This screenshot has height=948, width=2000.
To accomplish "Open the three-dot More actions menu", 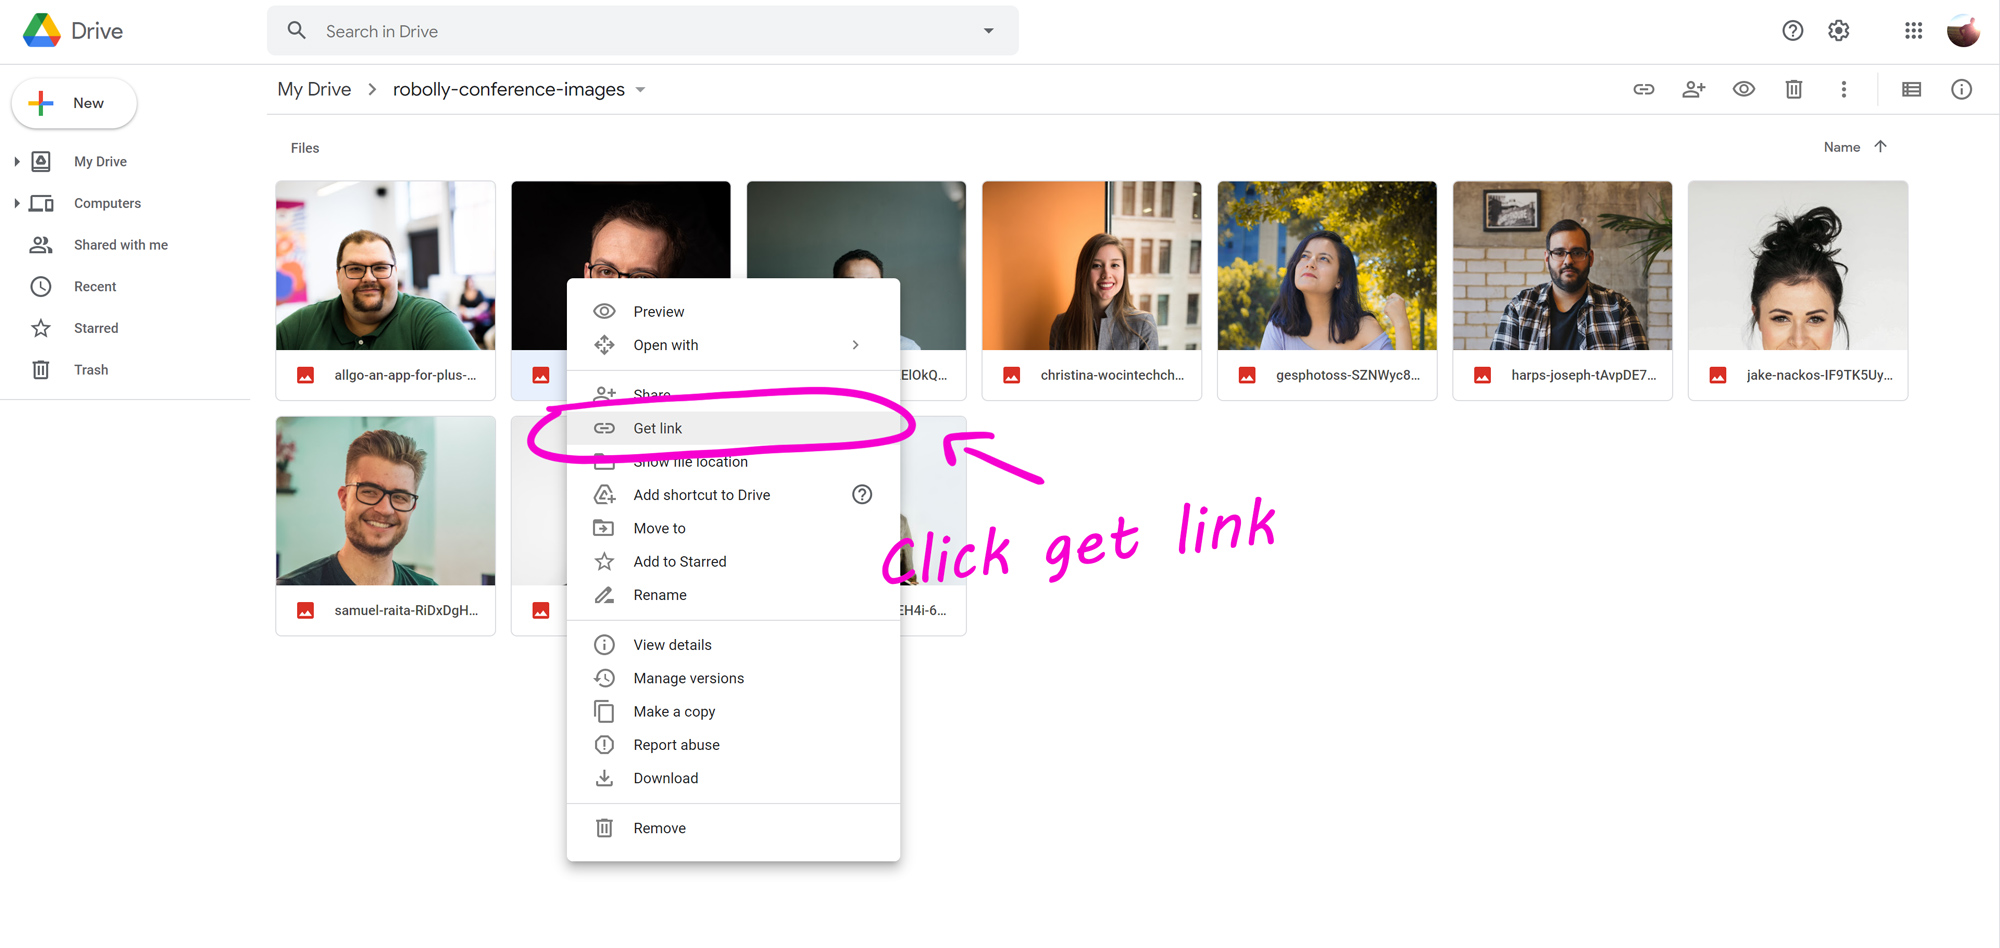I will point(1843,90).
